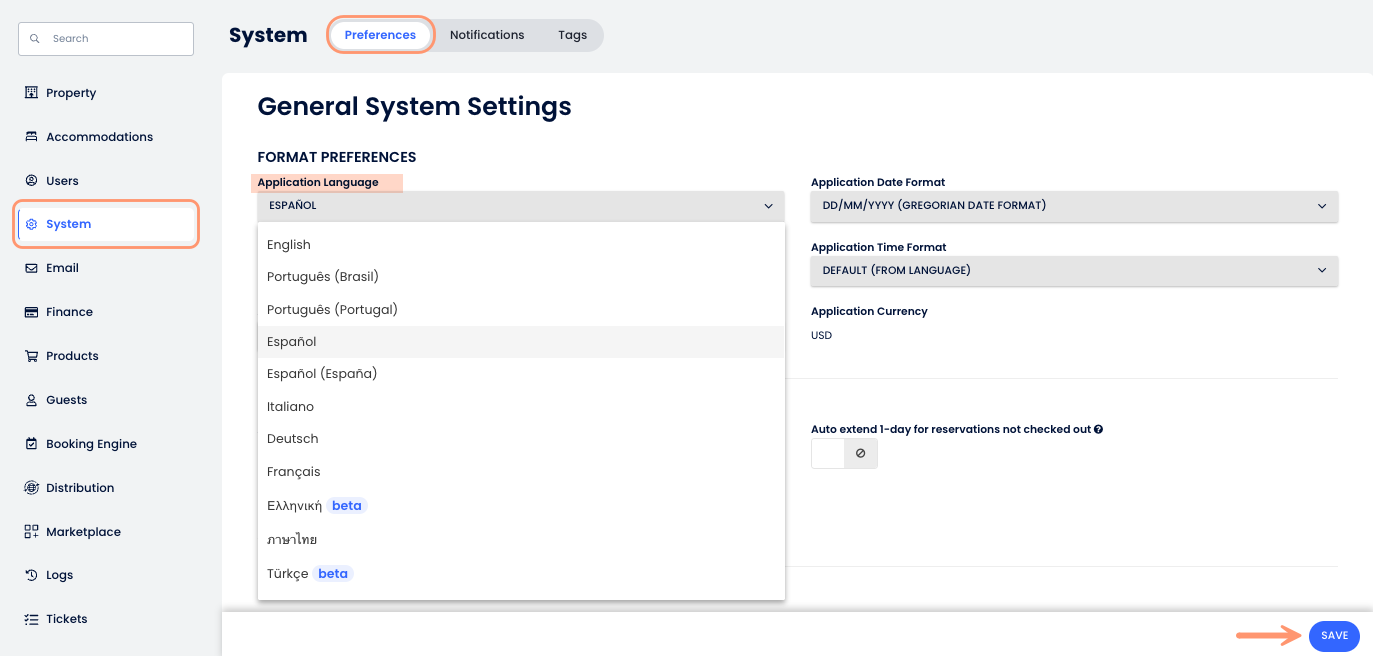Click the blue SAVE button

coord(1334,636)
